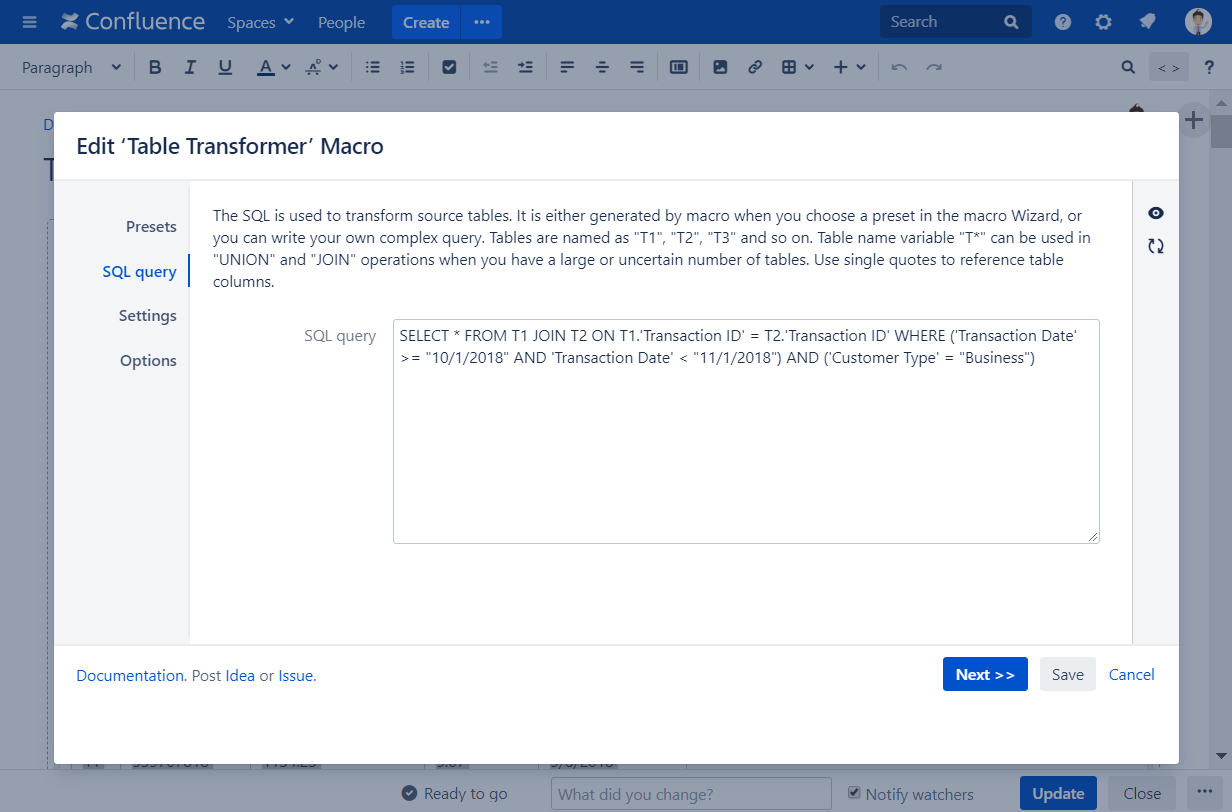The height and width of the screenshot is (812, 1232).
Task: Open the text color picker dropdown
Action: pyautogui.click(x=285, y=67)
